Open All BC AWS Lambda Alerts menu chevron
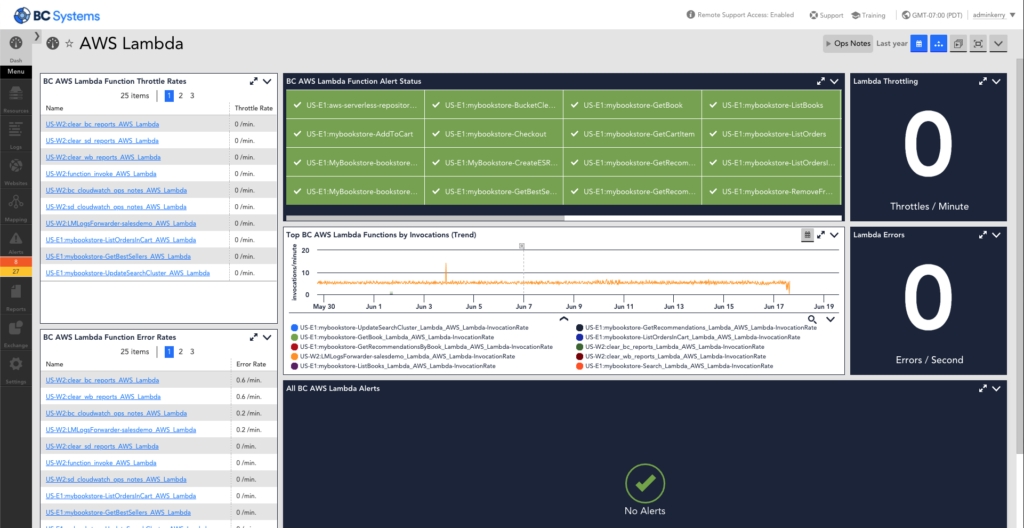 996,388
